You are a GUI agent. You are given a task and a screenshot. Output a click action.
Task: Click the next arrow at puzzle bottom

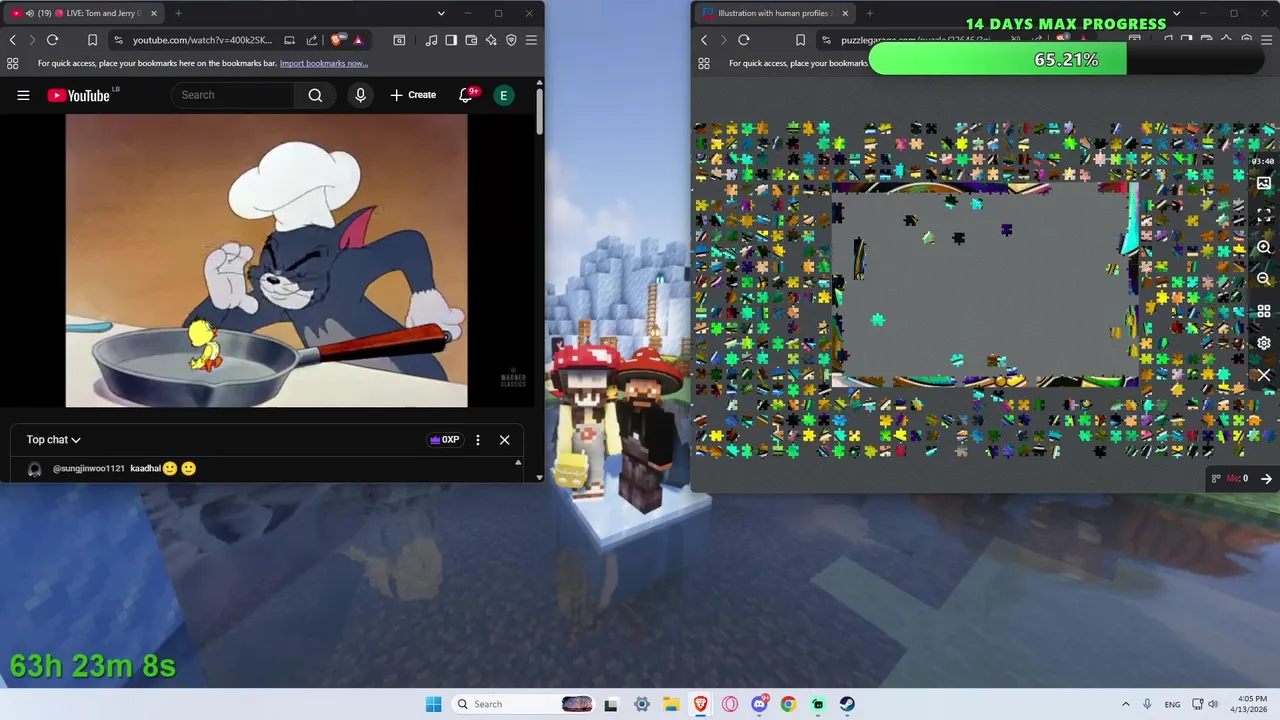point(1266,479)
